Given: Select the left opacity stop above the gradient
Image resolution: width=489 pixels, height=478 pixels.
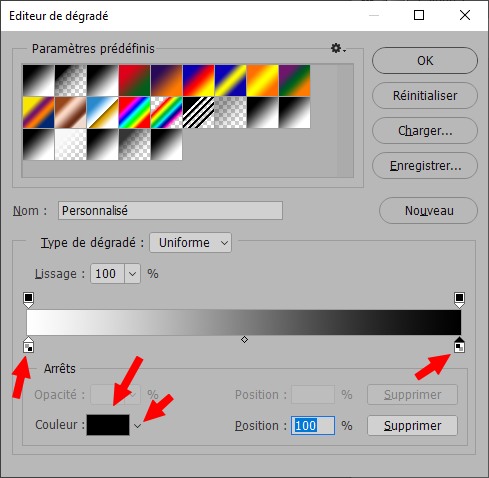Looking at the screenshot, I should coord(29,300).
